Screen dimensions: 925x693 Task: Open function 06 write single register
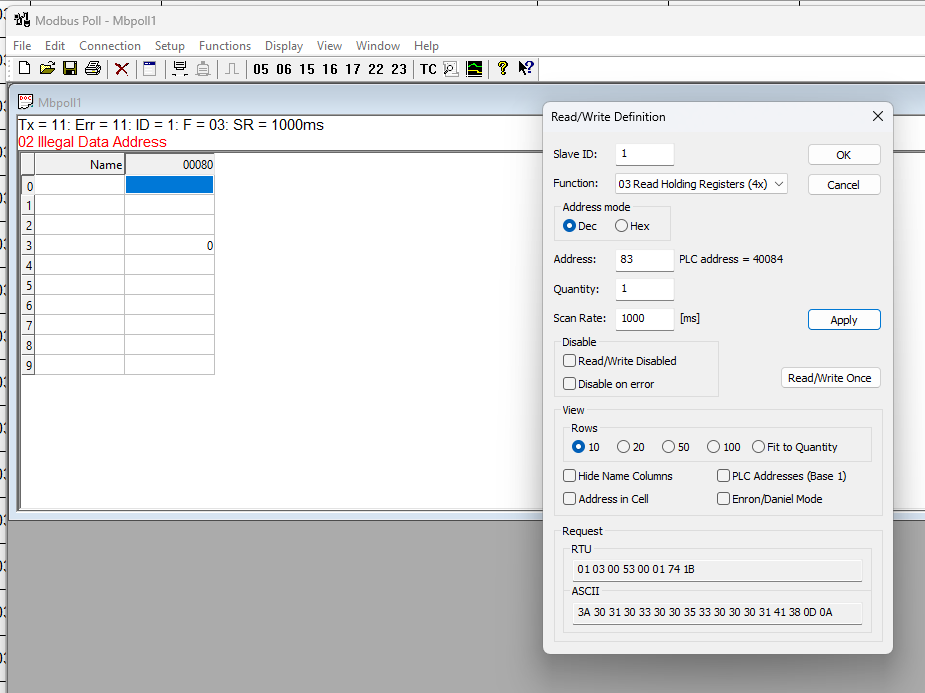click(284, 69)
